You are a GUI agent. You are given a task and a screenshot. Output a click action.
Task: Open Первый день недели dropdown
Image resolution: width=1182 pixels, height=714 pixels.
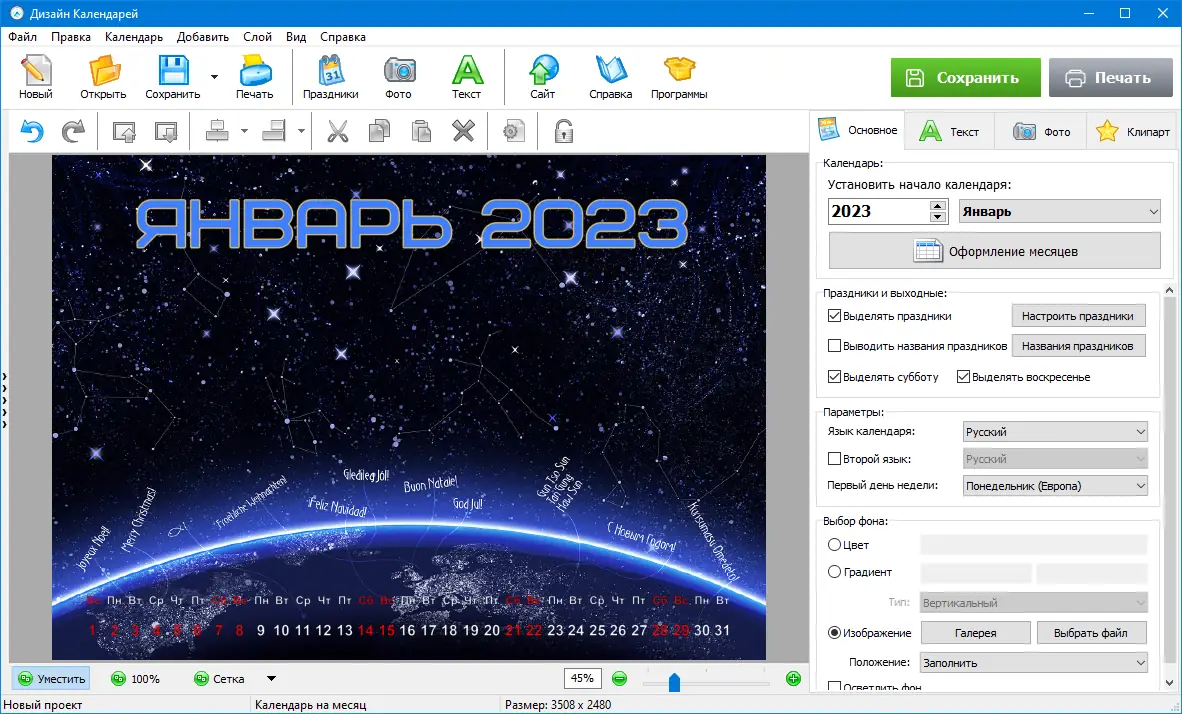[1055, 486]
